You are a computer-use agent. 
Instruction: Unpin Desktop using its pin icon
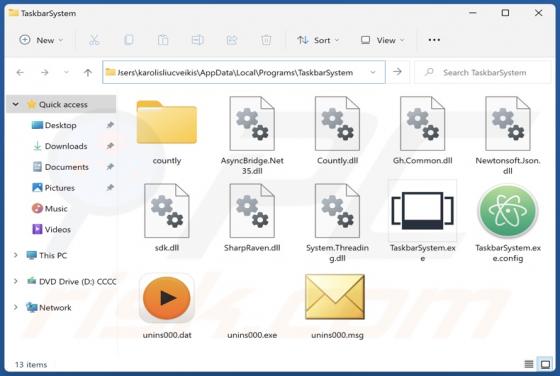click(x=110, y=125)
